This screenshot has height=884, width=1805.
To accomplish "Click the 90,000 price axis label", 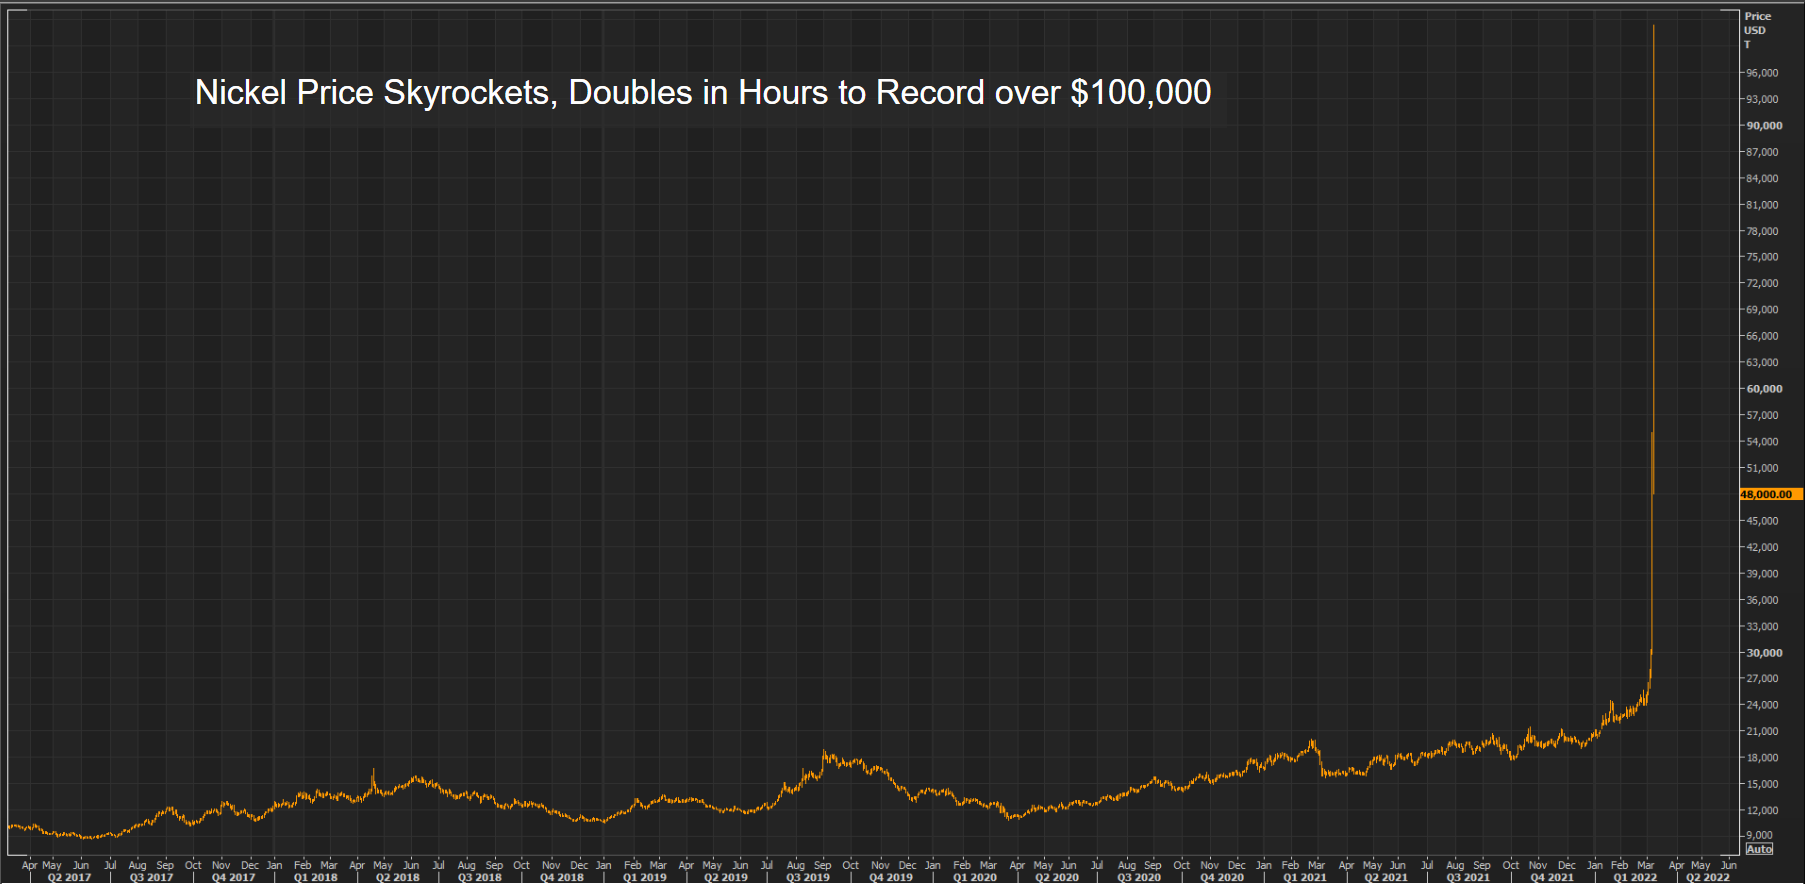I will click(x=1764, y=126).
